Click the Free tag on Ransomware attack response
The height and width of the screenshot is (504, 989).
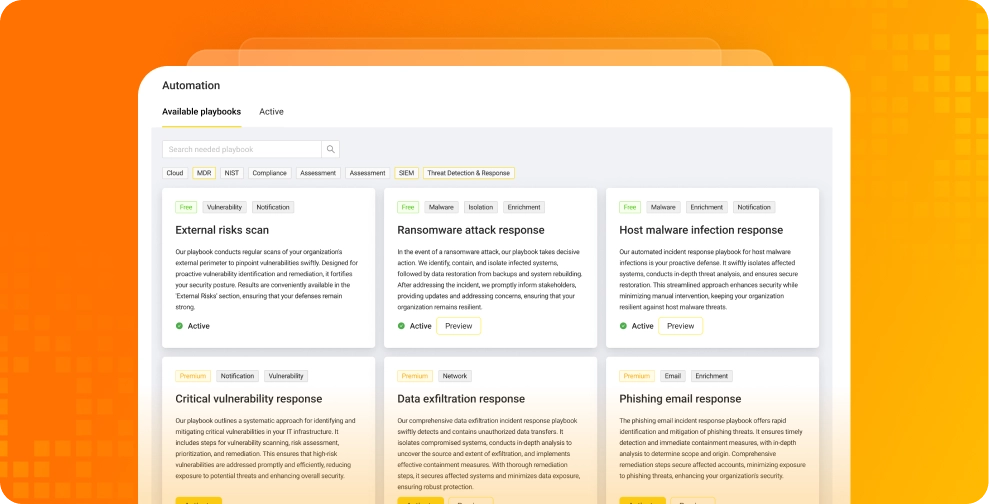click(408, 207)
